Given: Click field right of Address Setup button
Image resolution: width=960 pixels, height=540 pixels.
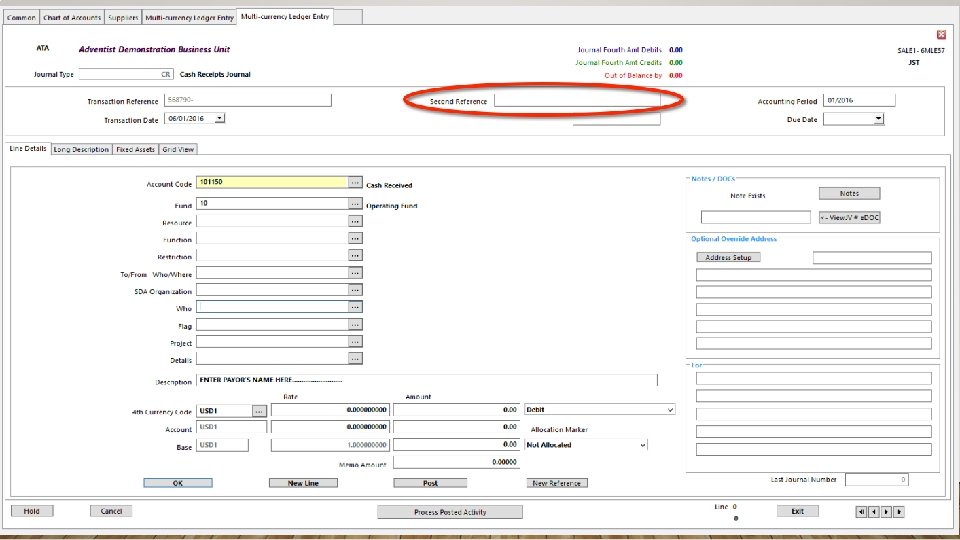Looking at the screenshot, I should 872,258.
